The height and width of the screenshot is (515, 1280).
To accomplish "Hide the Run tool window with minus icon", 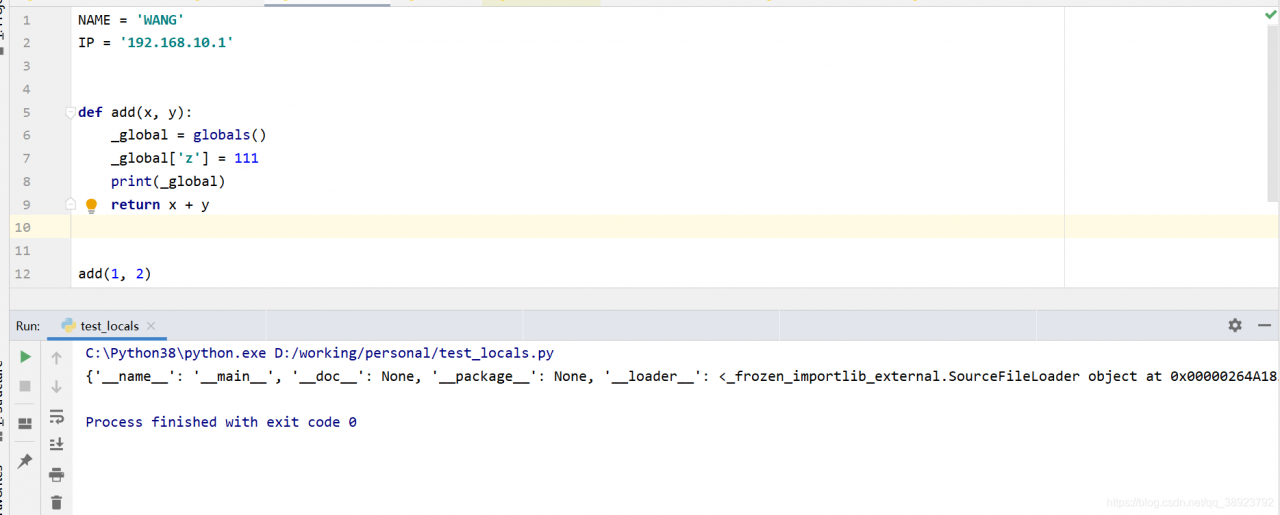I will click(x=1265, y=325).
